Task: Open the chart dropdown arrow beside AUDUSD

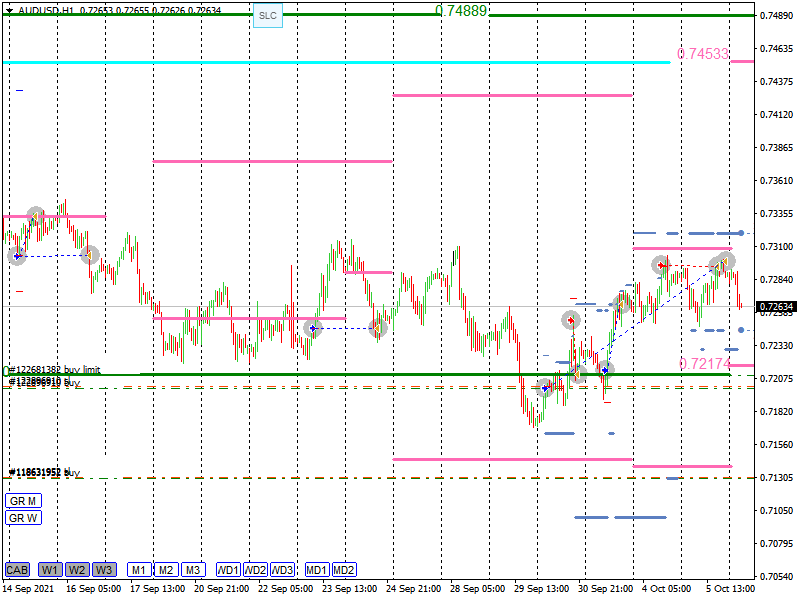Action: pos(9,9)
